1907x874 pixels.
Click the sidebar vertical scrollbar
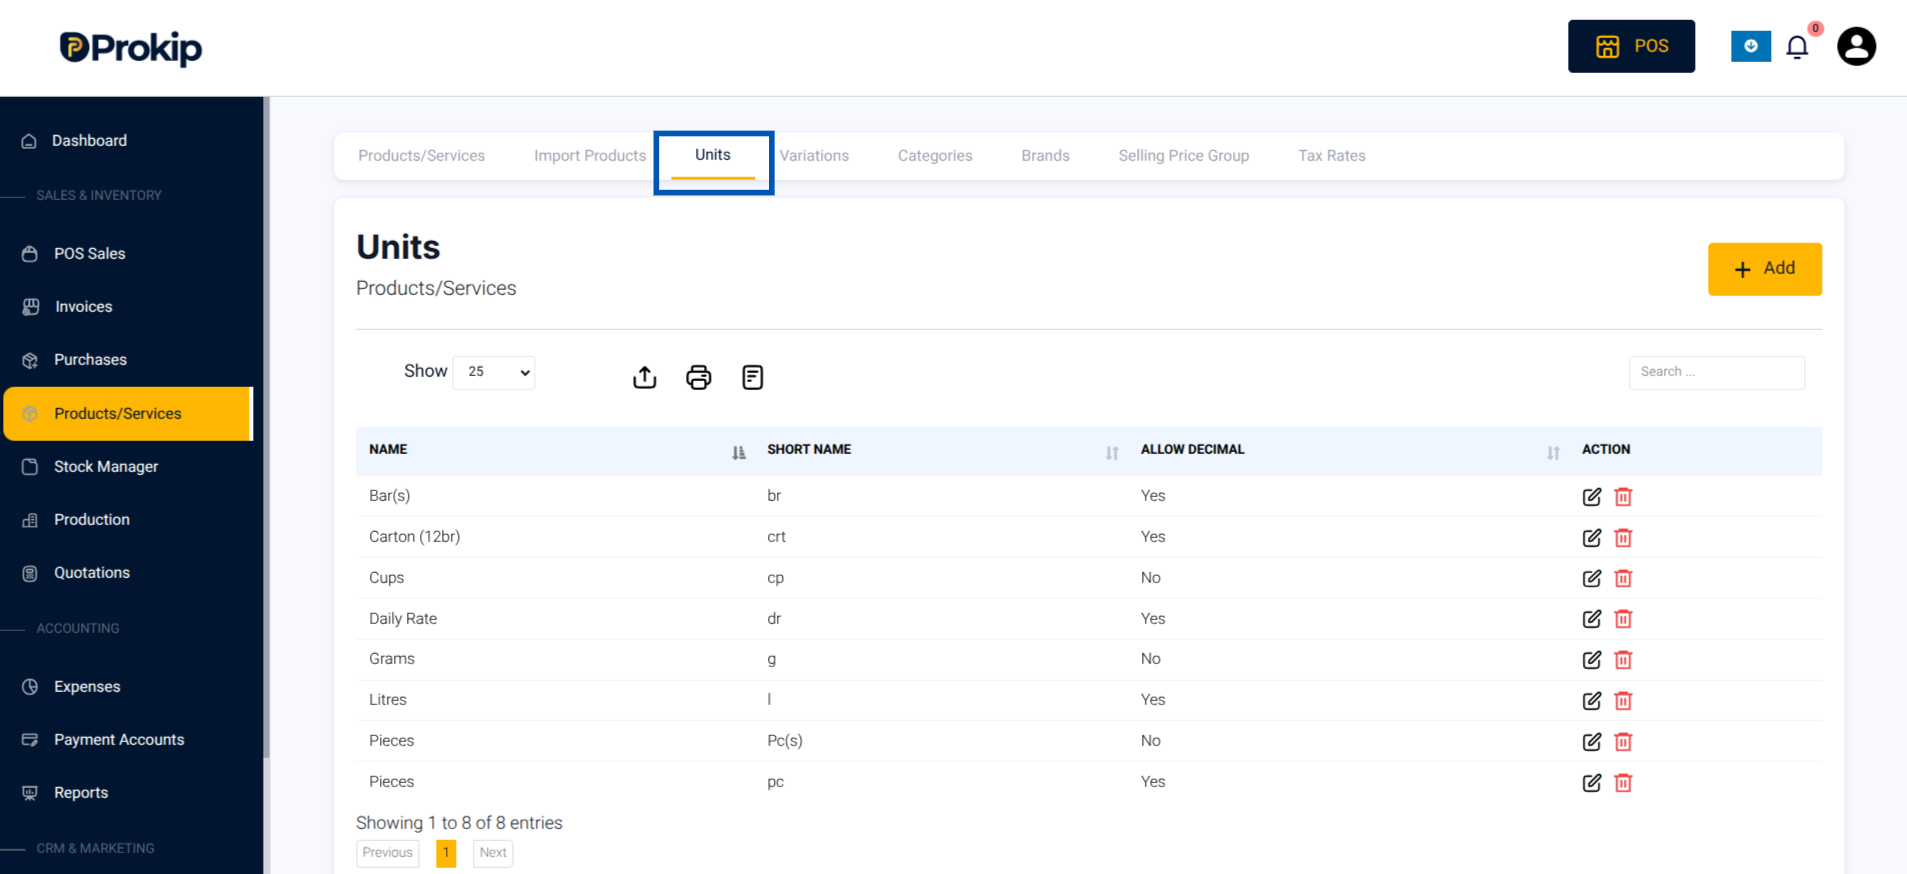point(266,428)
